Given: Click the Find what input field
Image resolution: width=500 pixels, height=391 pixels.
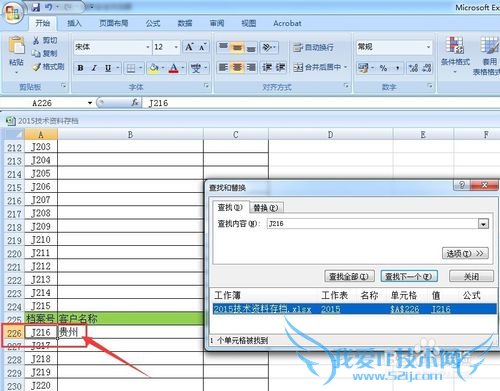Looking at the screenshot, I should (372, 224).
